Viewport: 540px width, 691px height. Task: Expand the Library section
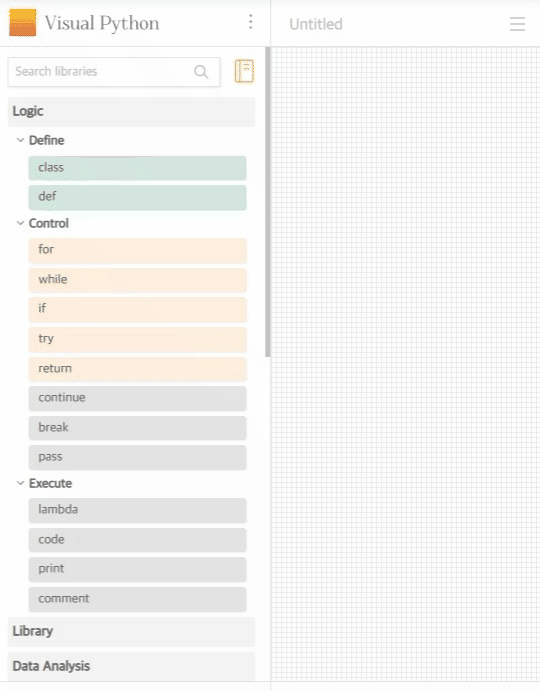[131, 632]
